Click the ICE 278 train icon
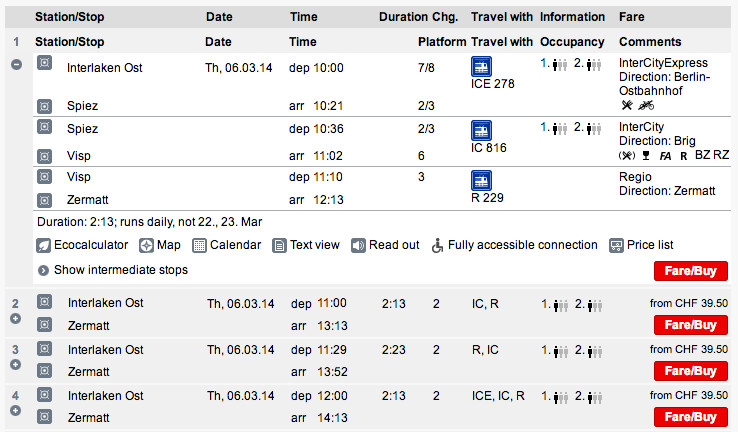The width and height of the screenshot is (738, 432). (x=481, y=66)
